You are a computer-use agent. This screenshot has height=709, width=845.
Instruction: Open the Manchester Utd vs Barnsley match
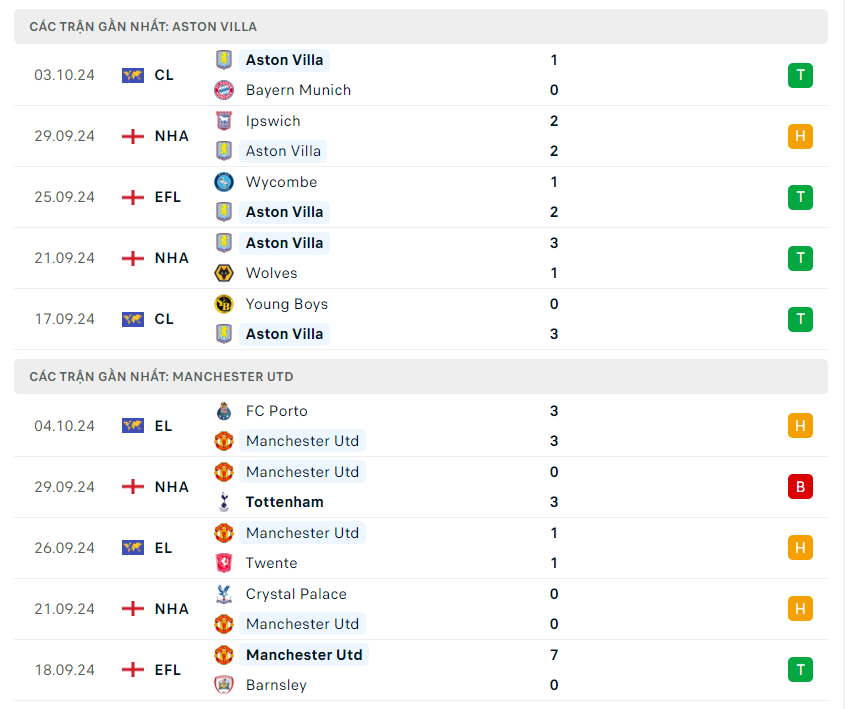point(420,670)
